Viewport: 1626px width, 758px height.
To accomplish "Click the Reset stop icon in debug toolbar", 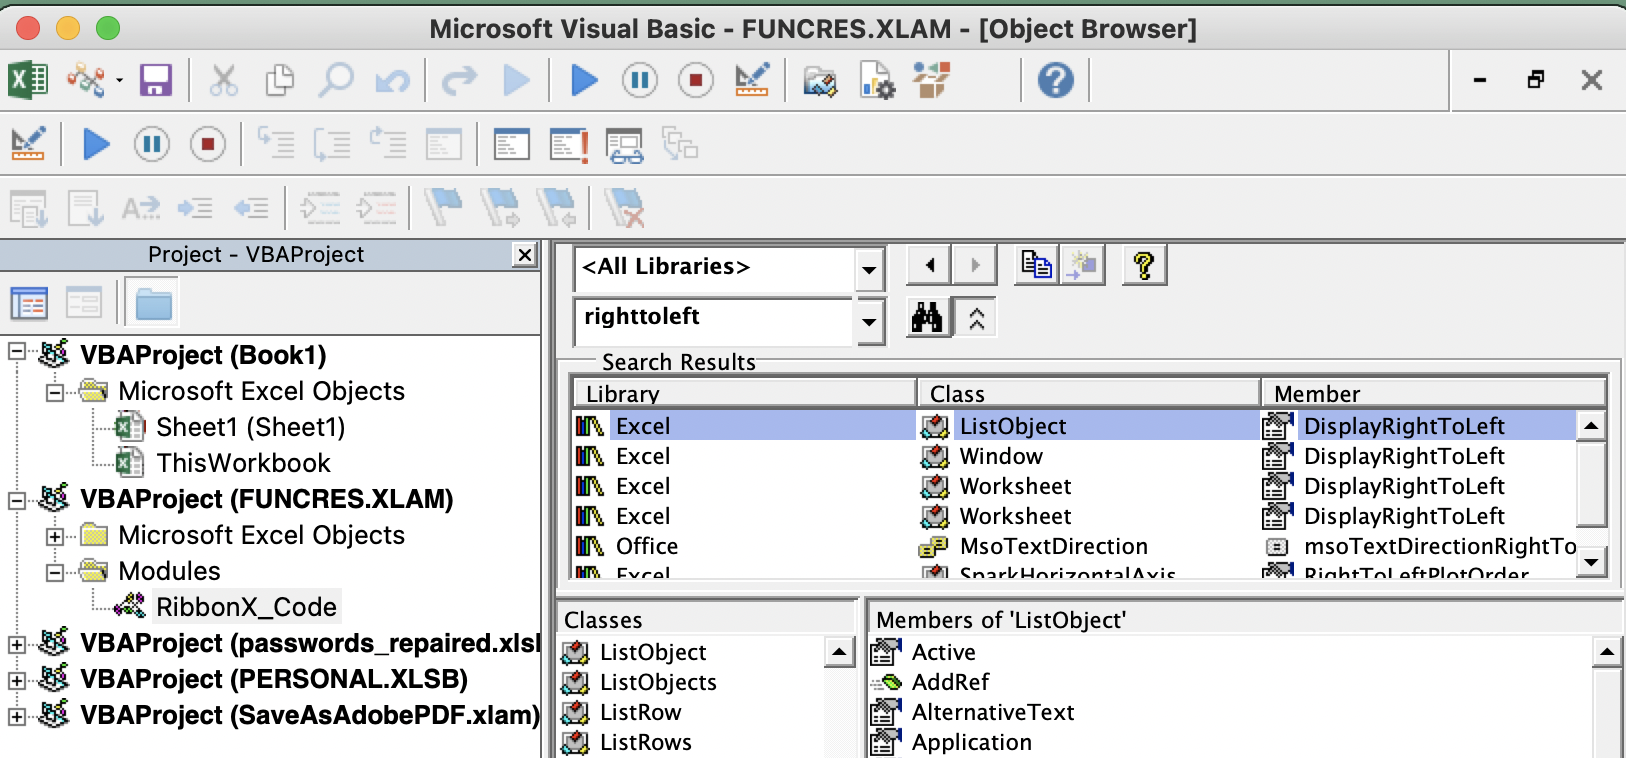I will [x=208, y=145].
